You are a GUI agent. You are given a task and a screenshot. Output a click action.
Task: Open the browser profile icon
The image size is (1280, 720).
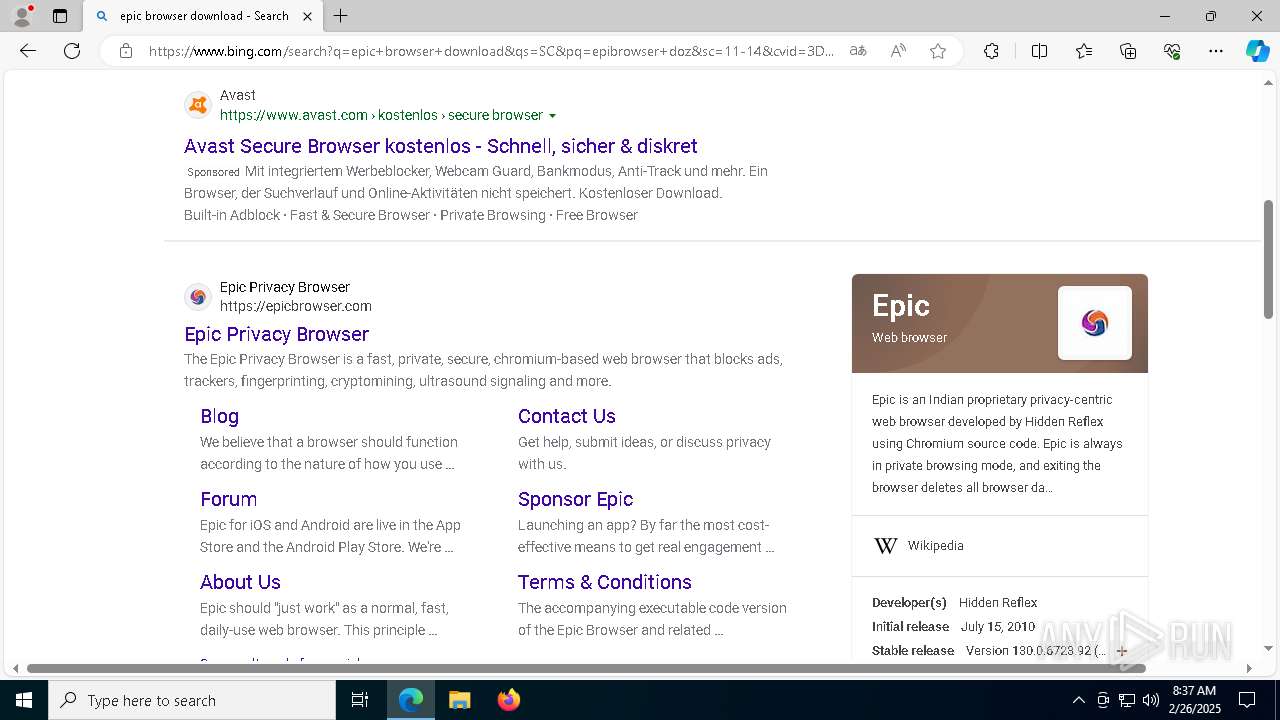click(21, 15)
